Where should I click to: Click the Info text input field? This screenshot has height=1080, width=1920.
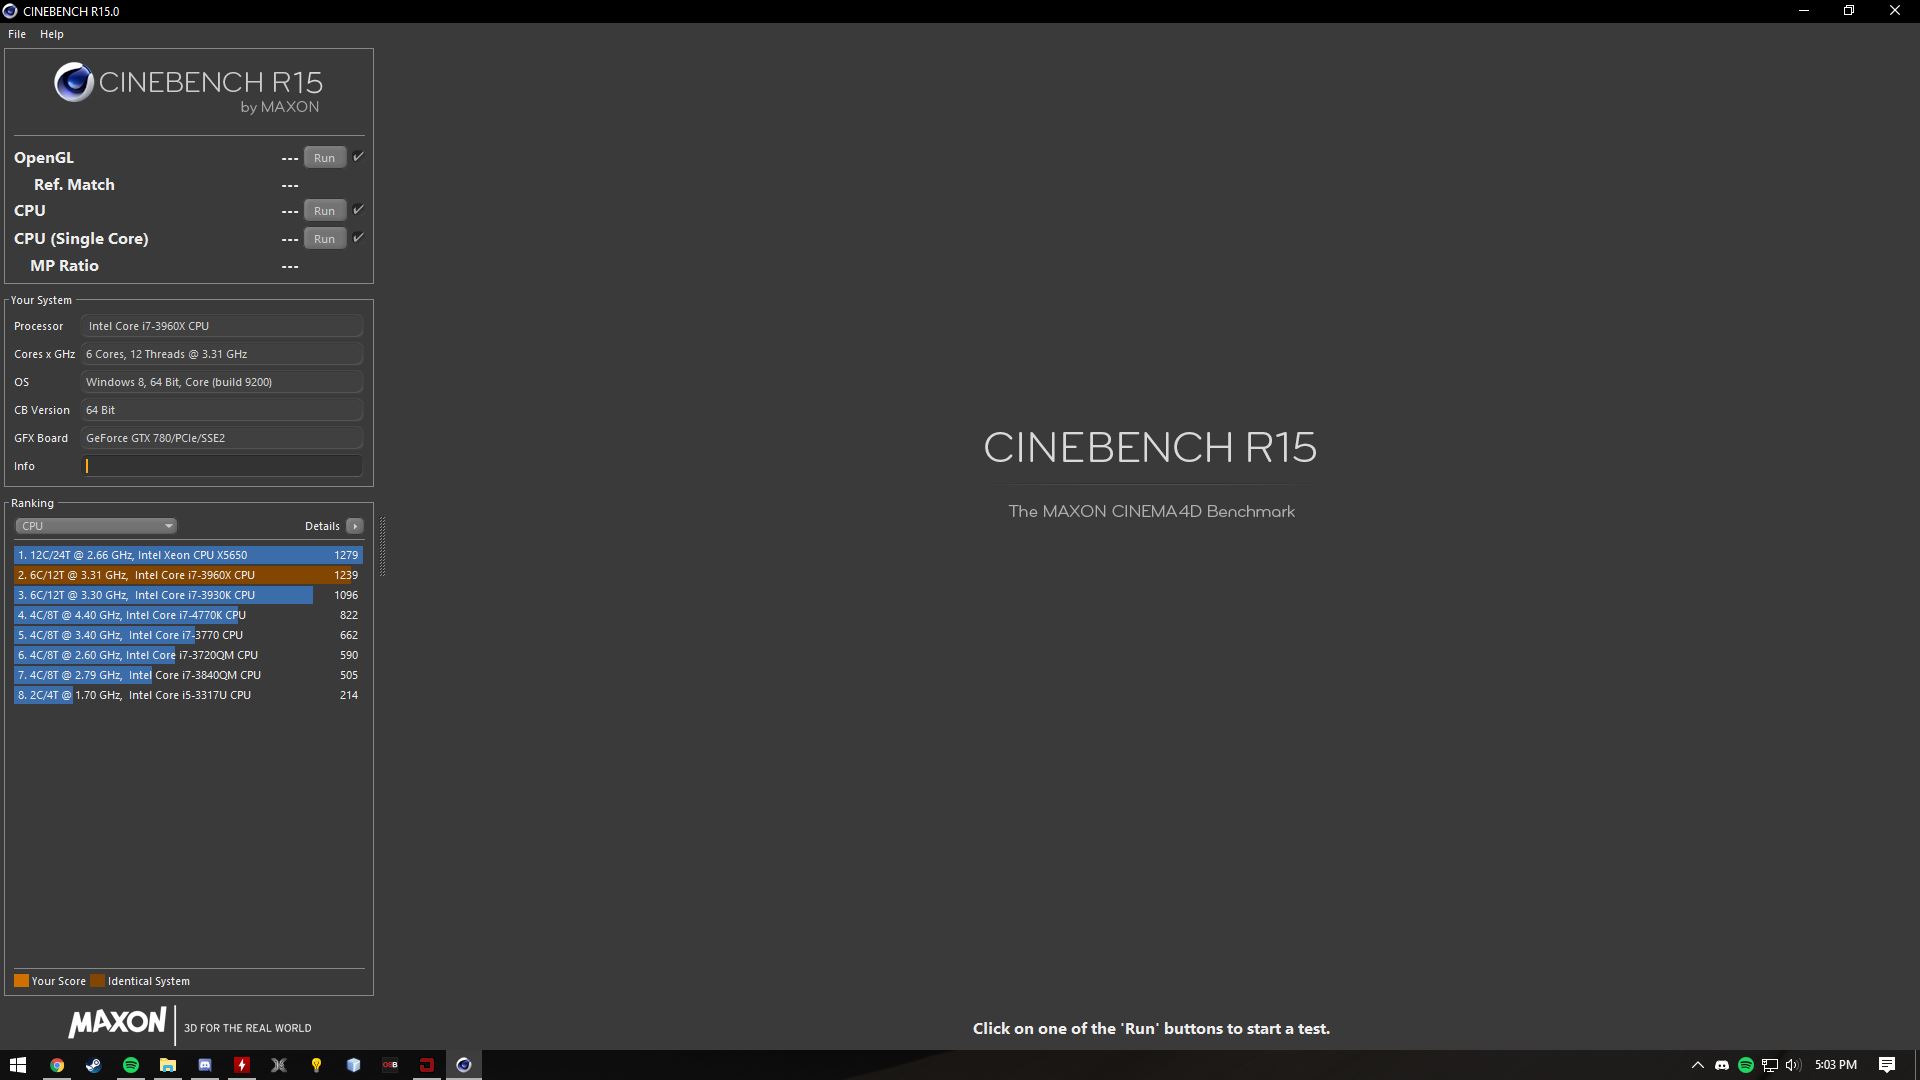(222, 466)
